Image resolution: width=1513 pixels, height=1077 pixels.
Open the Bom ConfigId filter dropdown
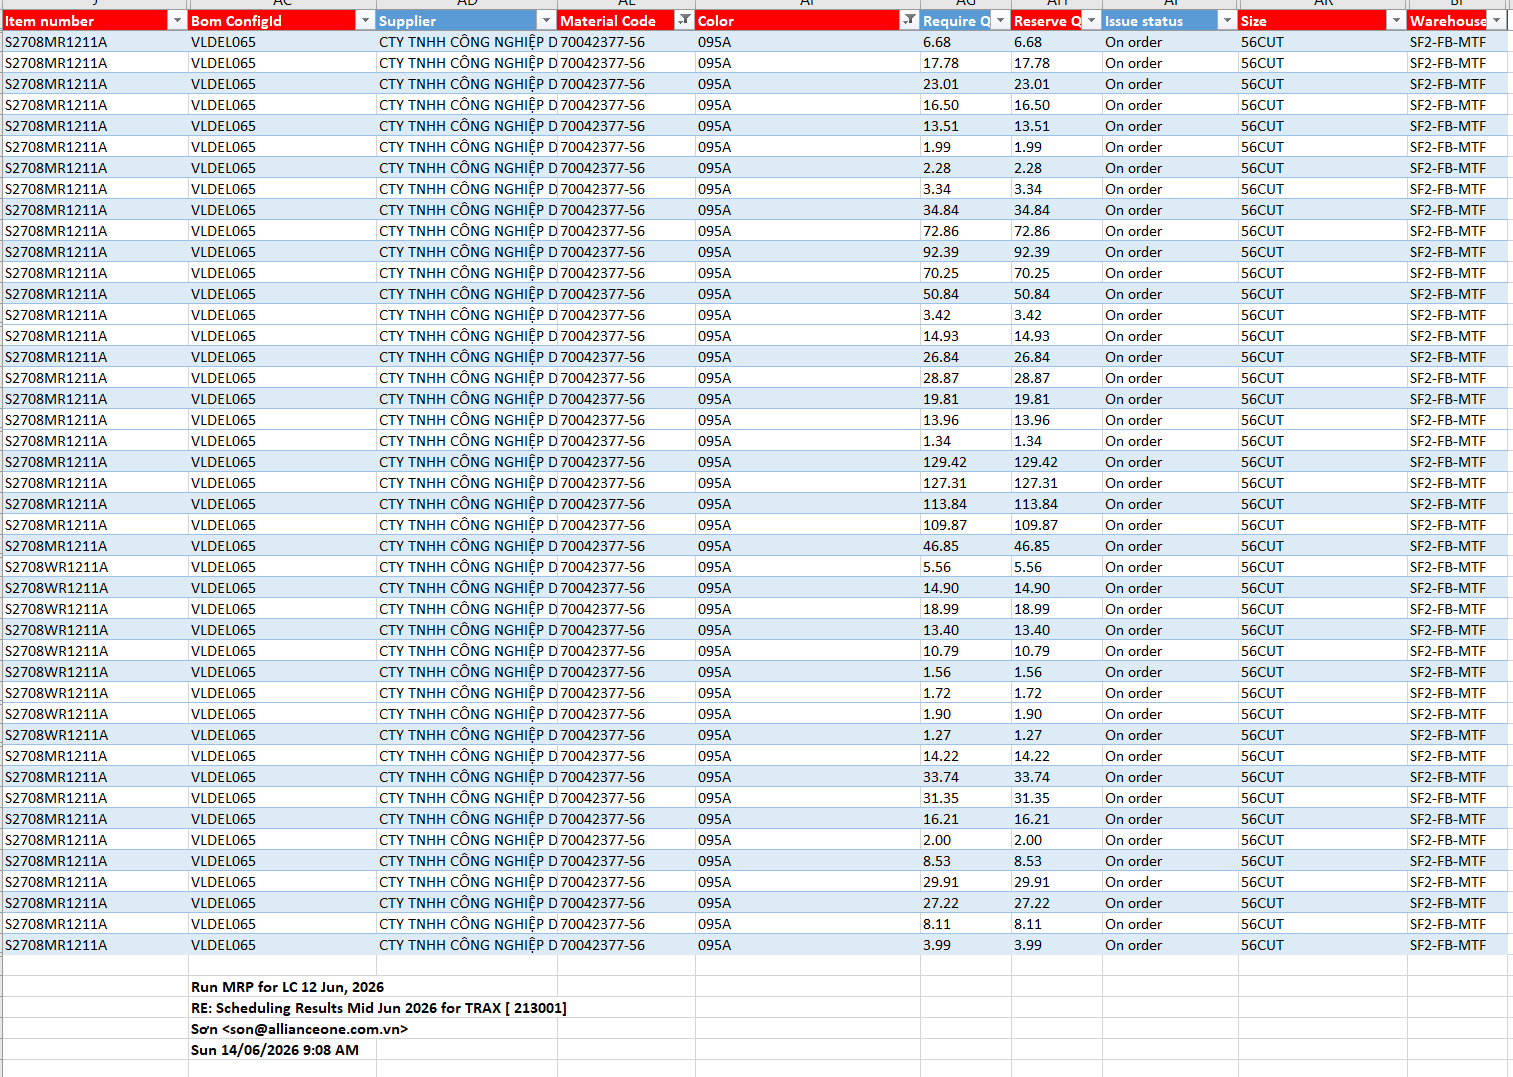(x=365, y=20)
